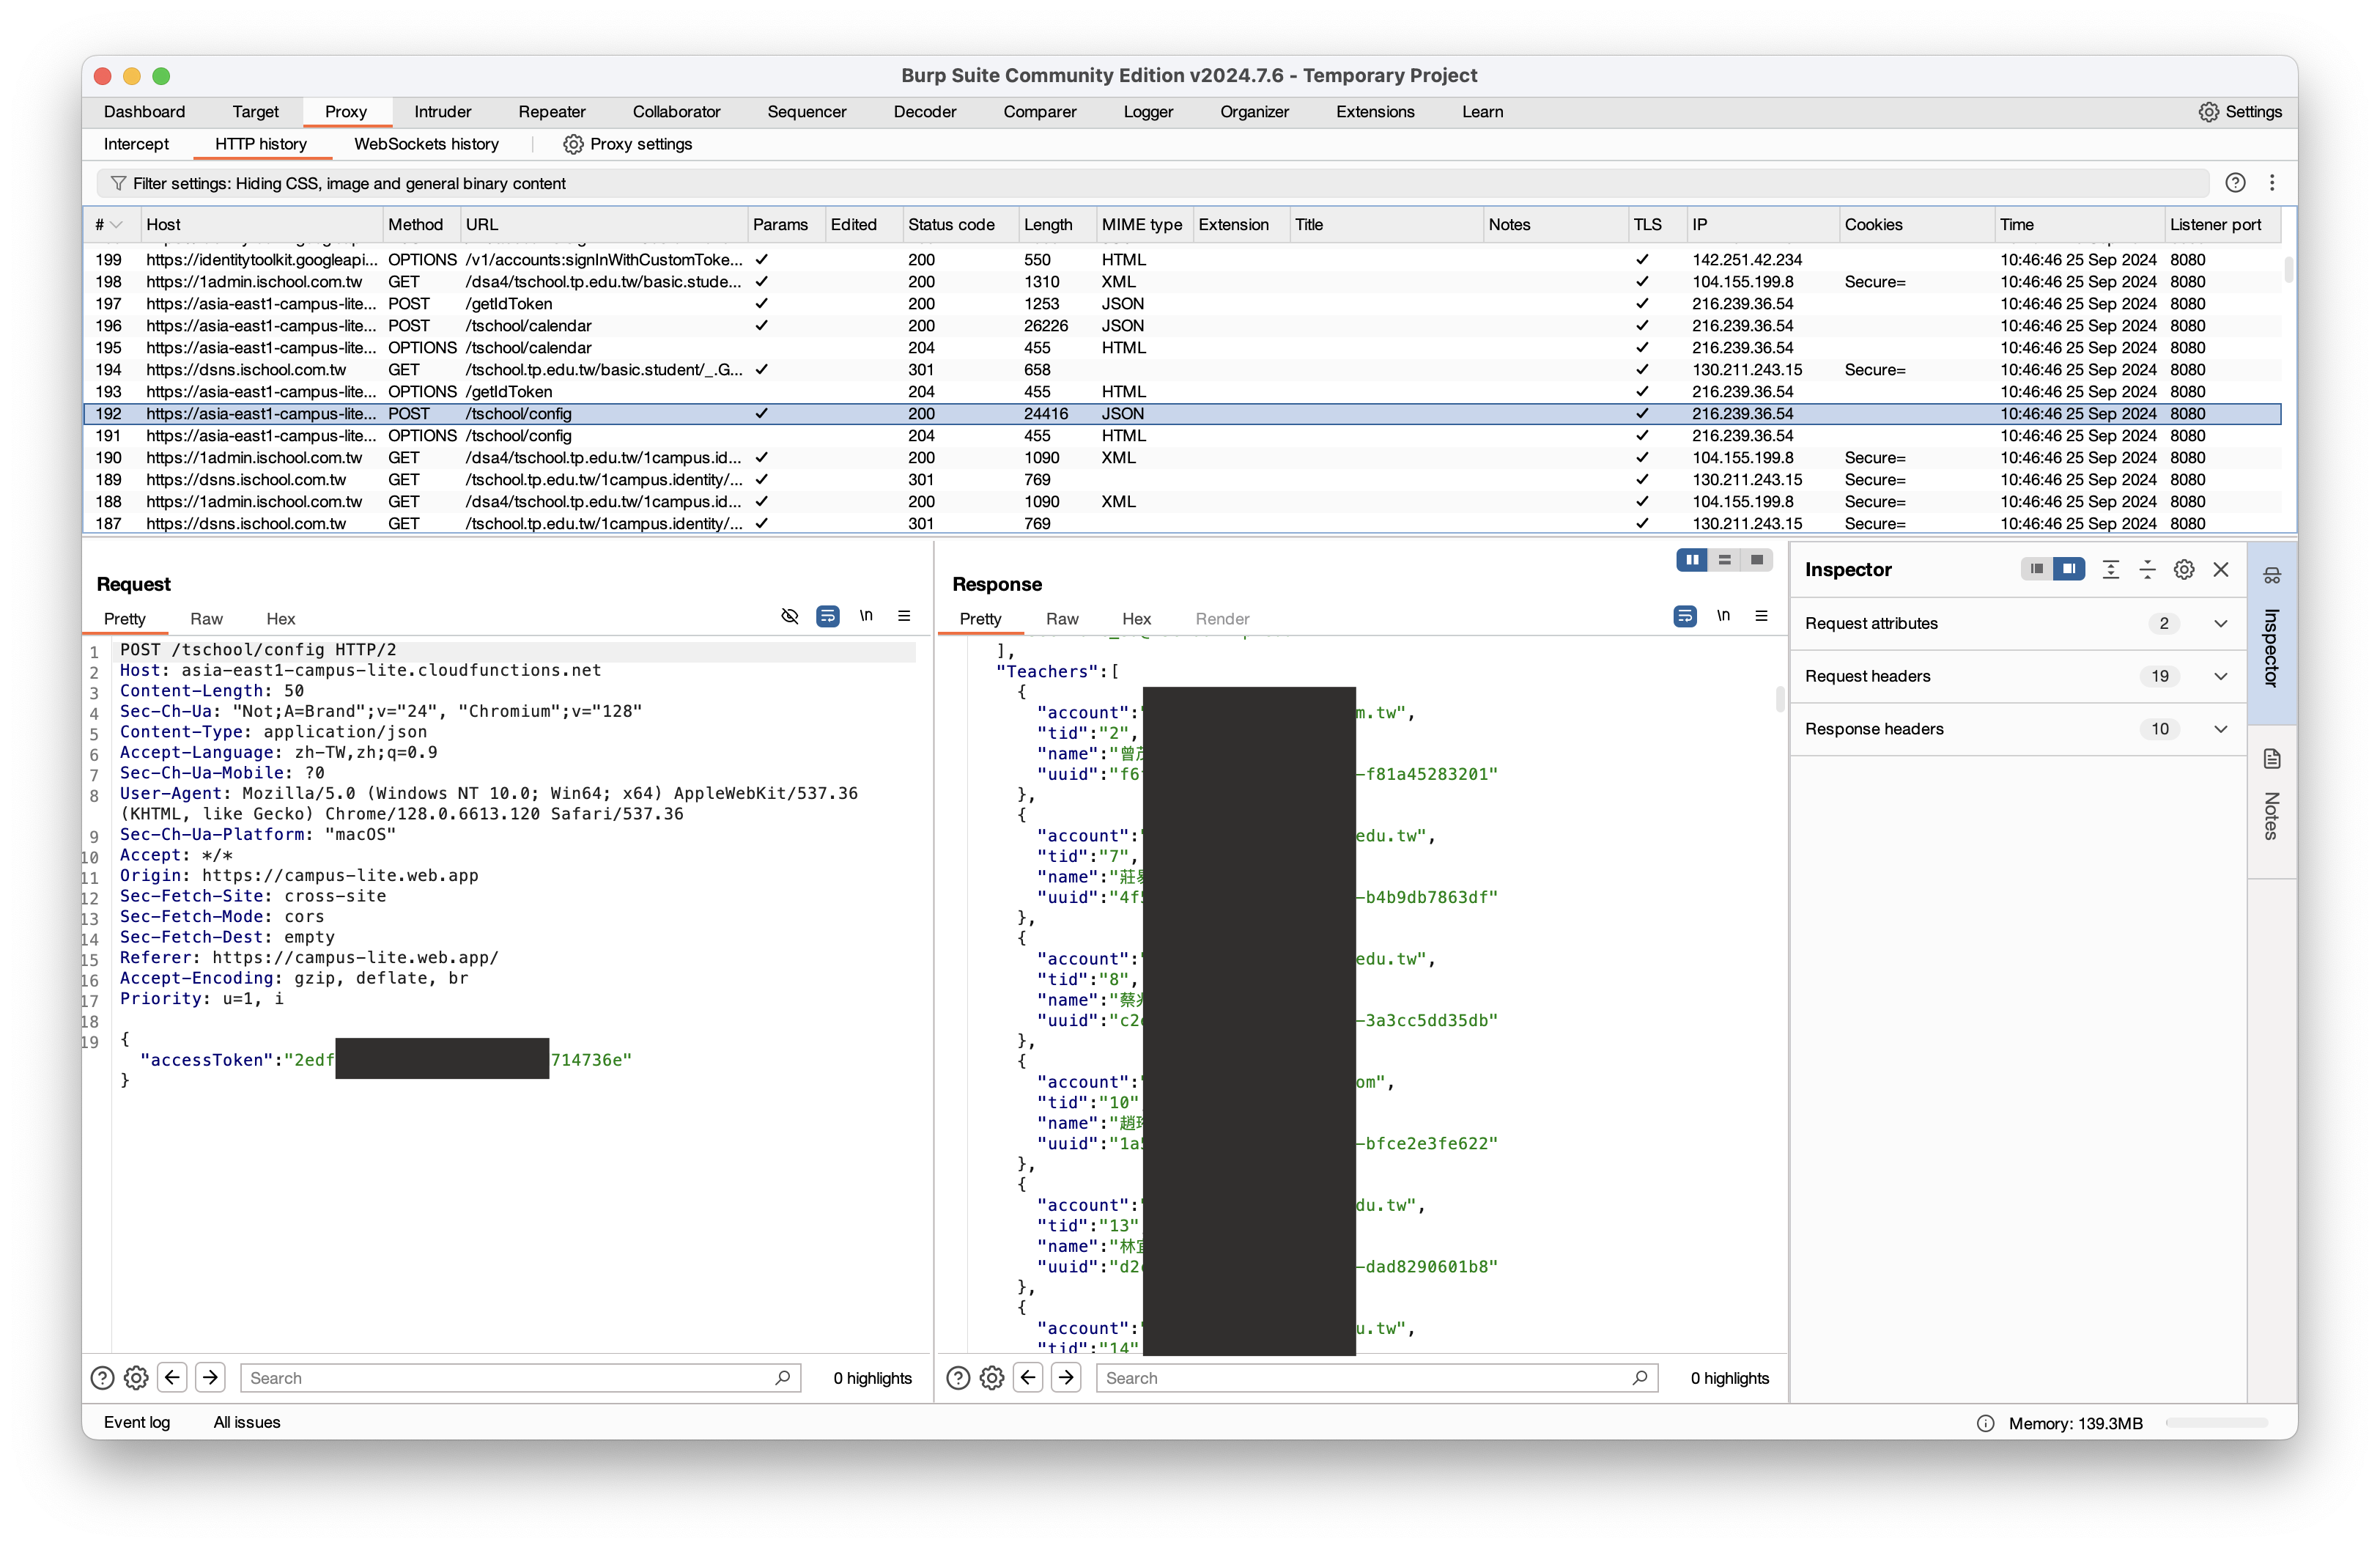2380x1548 pixels.
Task: Toggle non-printable \n characters in Request
Action: click(866, 616)
